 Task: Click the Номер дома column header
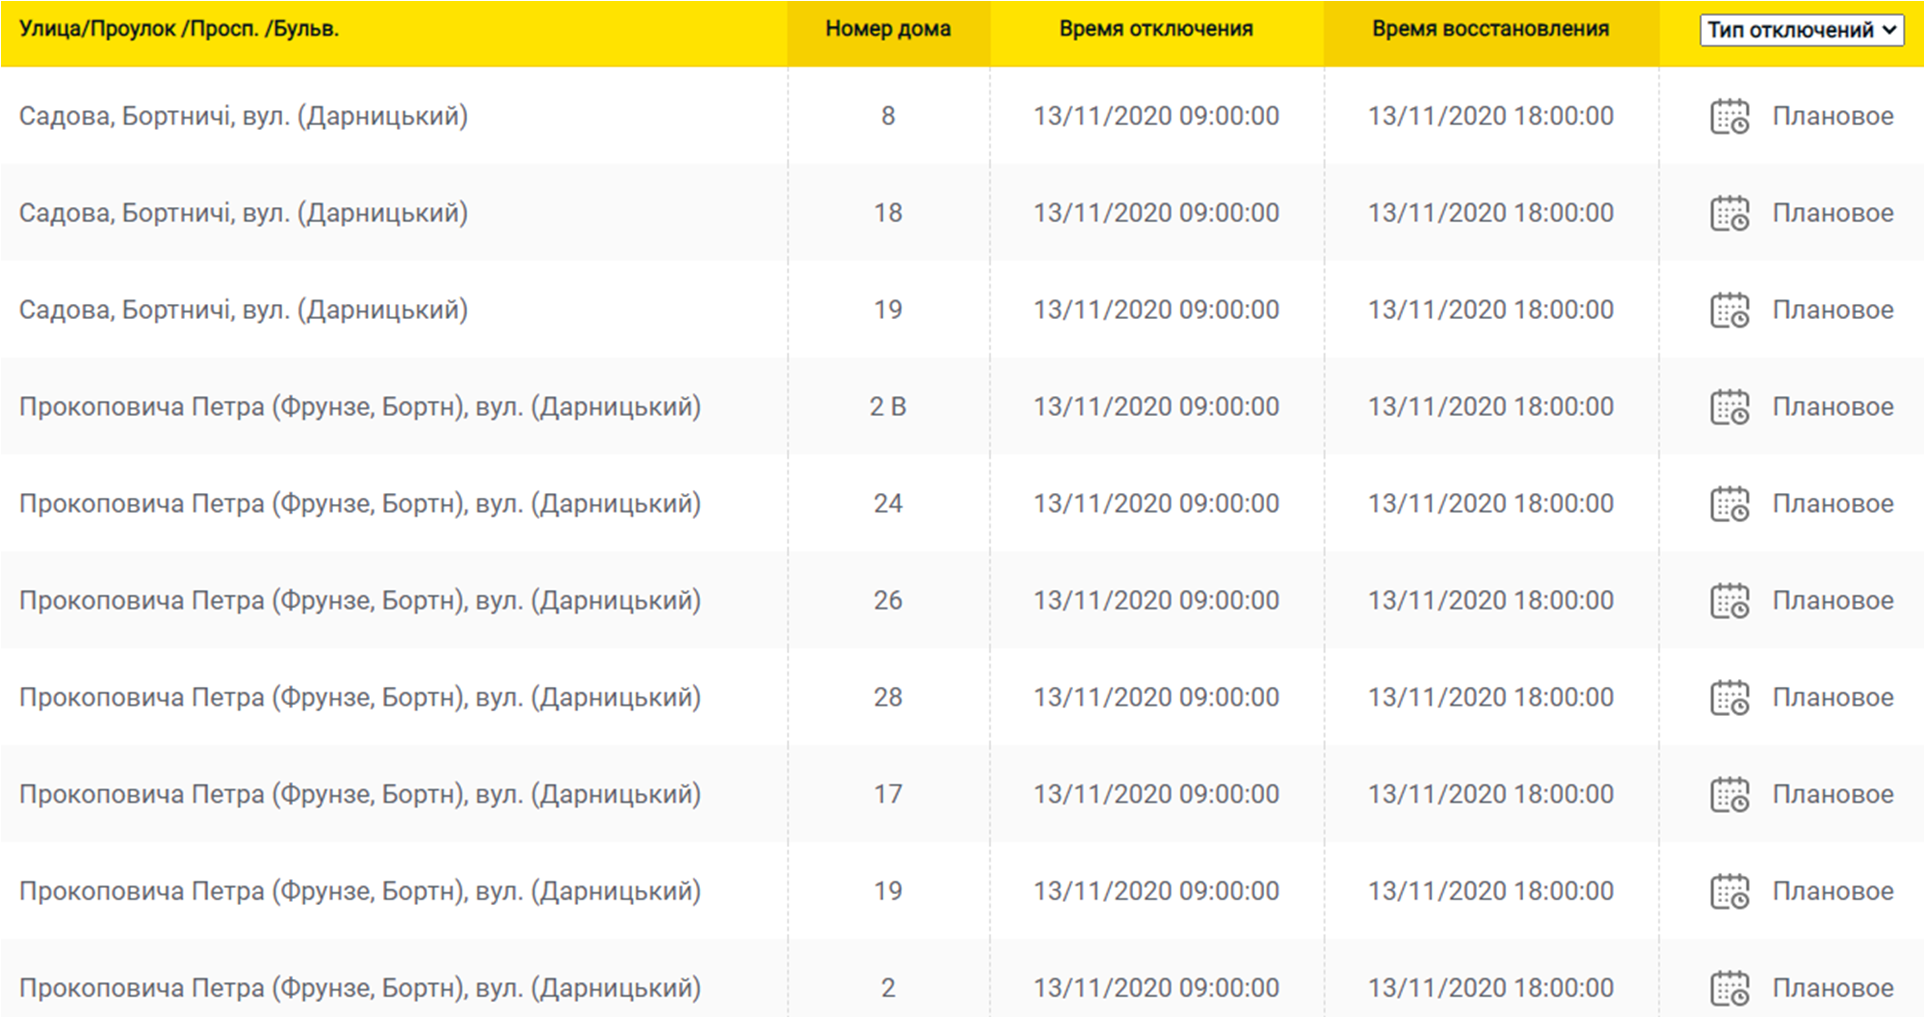(x=887, y=29)
